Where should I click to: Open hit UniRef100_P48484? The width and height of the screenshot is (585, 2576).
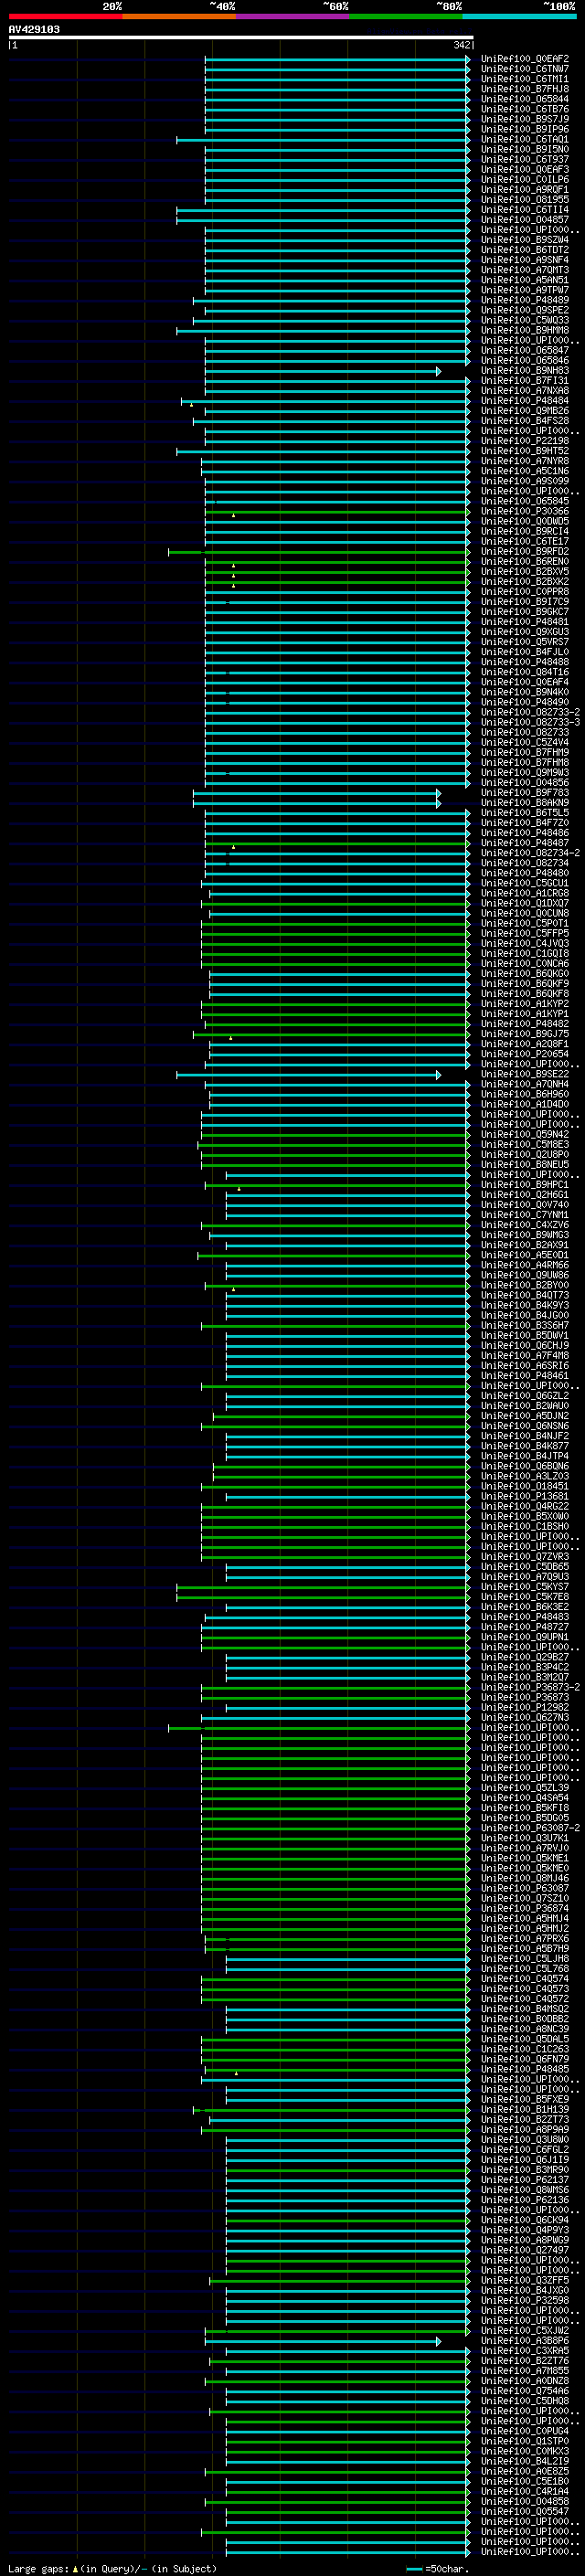(x=525, y=401)
